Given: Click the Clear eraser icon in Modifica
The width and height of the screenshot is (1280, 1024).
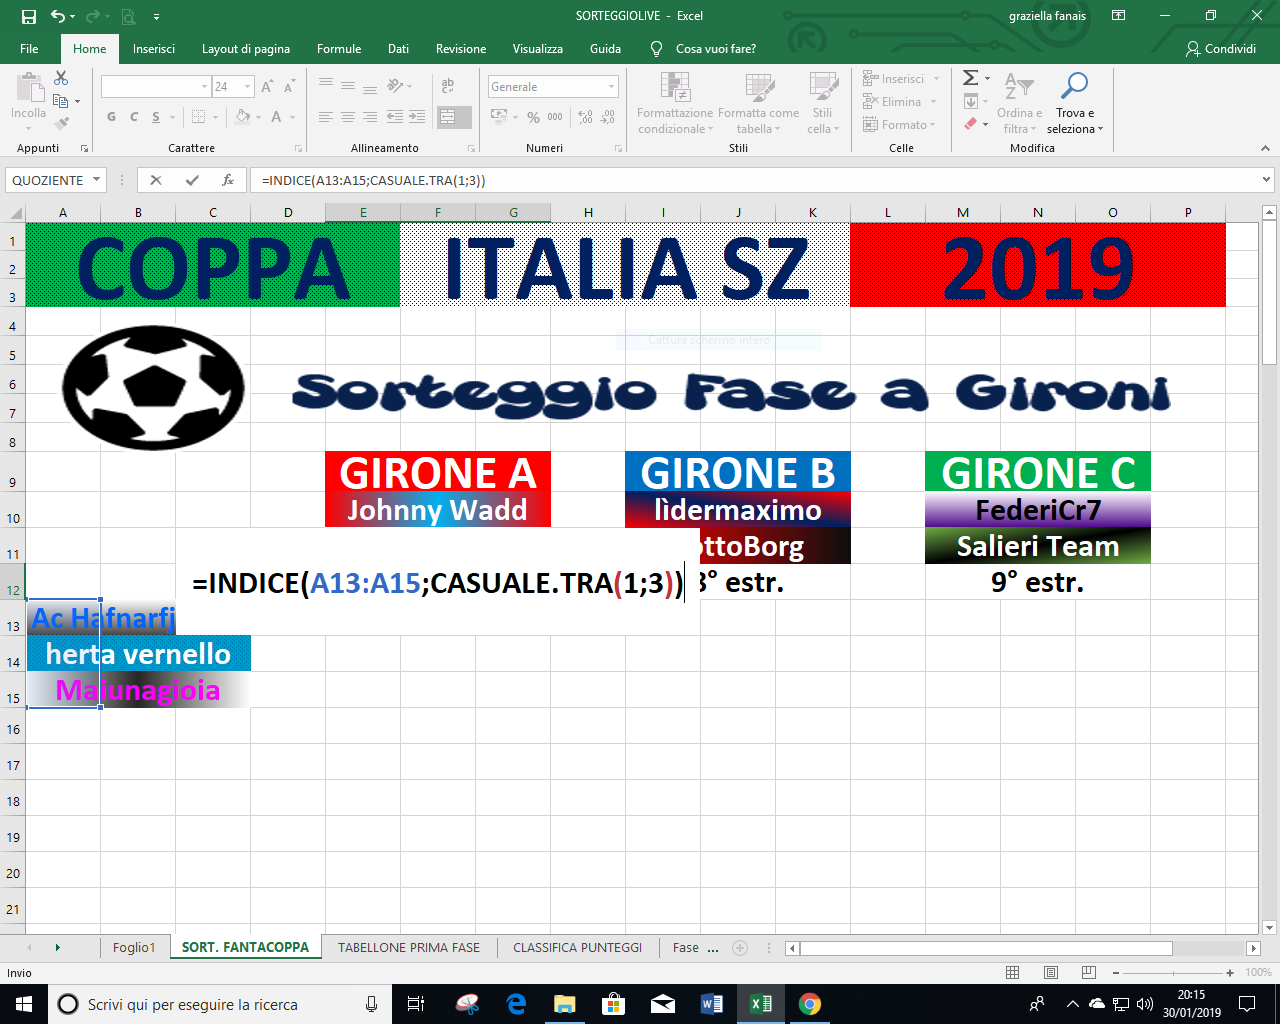Looking at the screenshot, I should click(970, 124).
